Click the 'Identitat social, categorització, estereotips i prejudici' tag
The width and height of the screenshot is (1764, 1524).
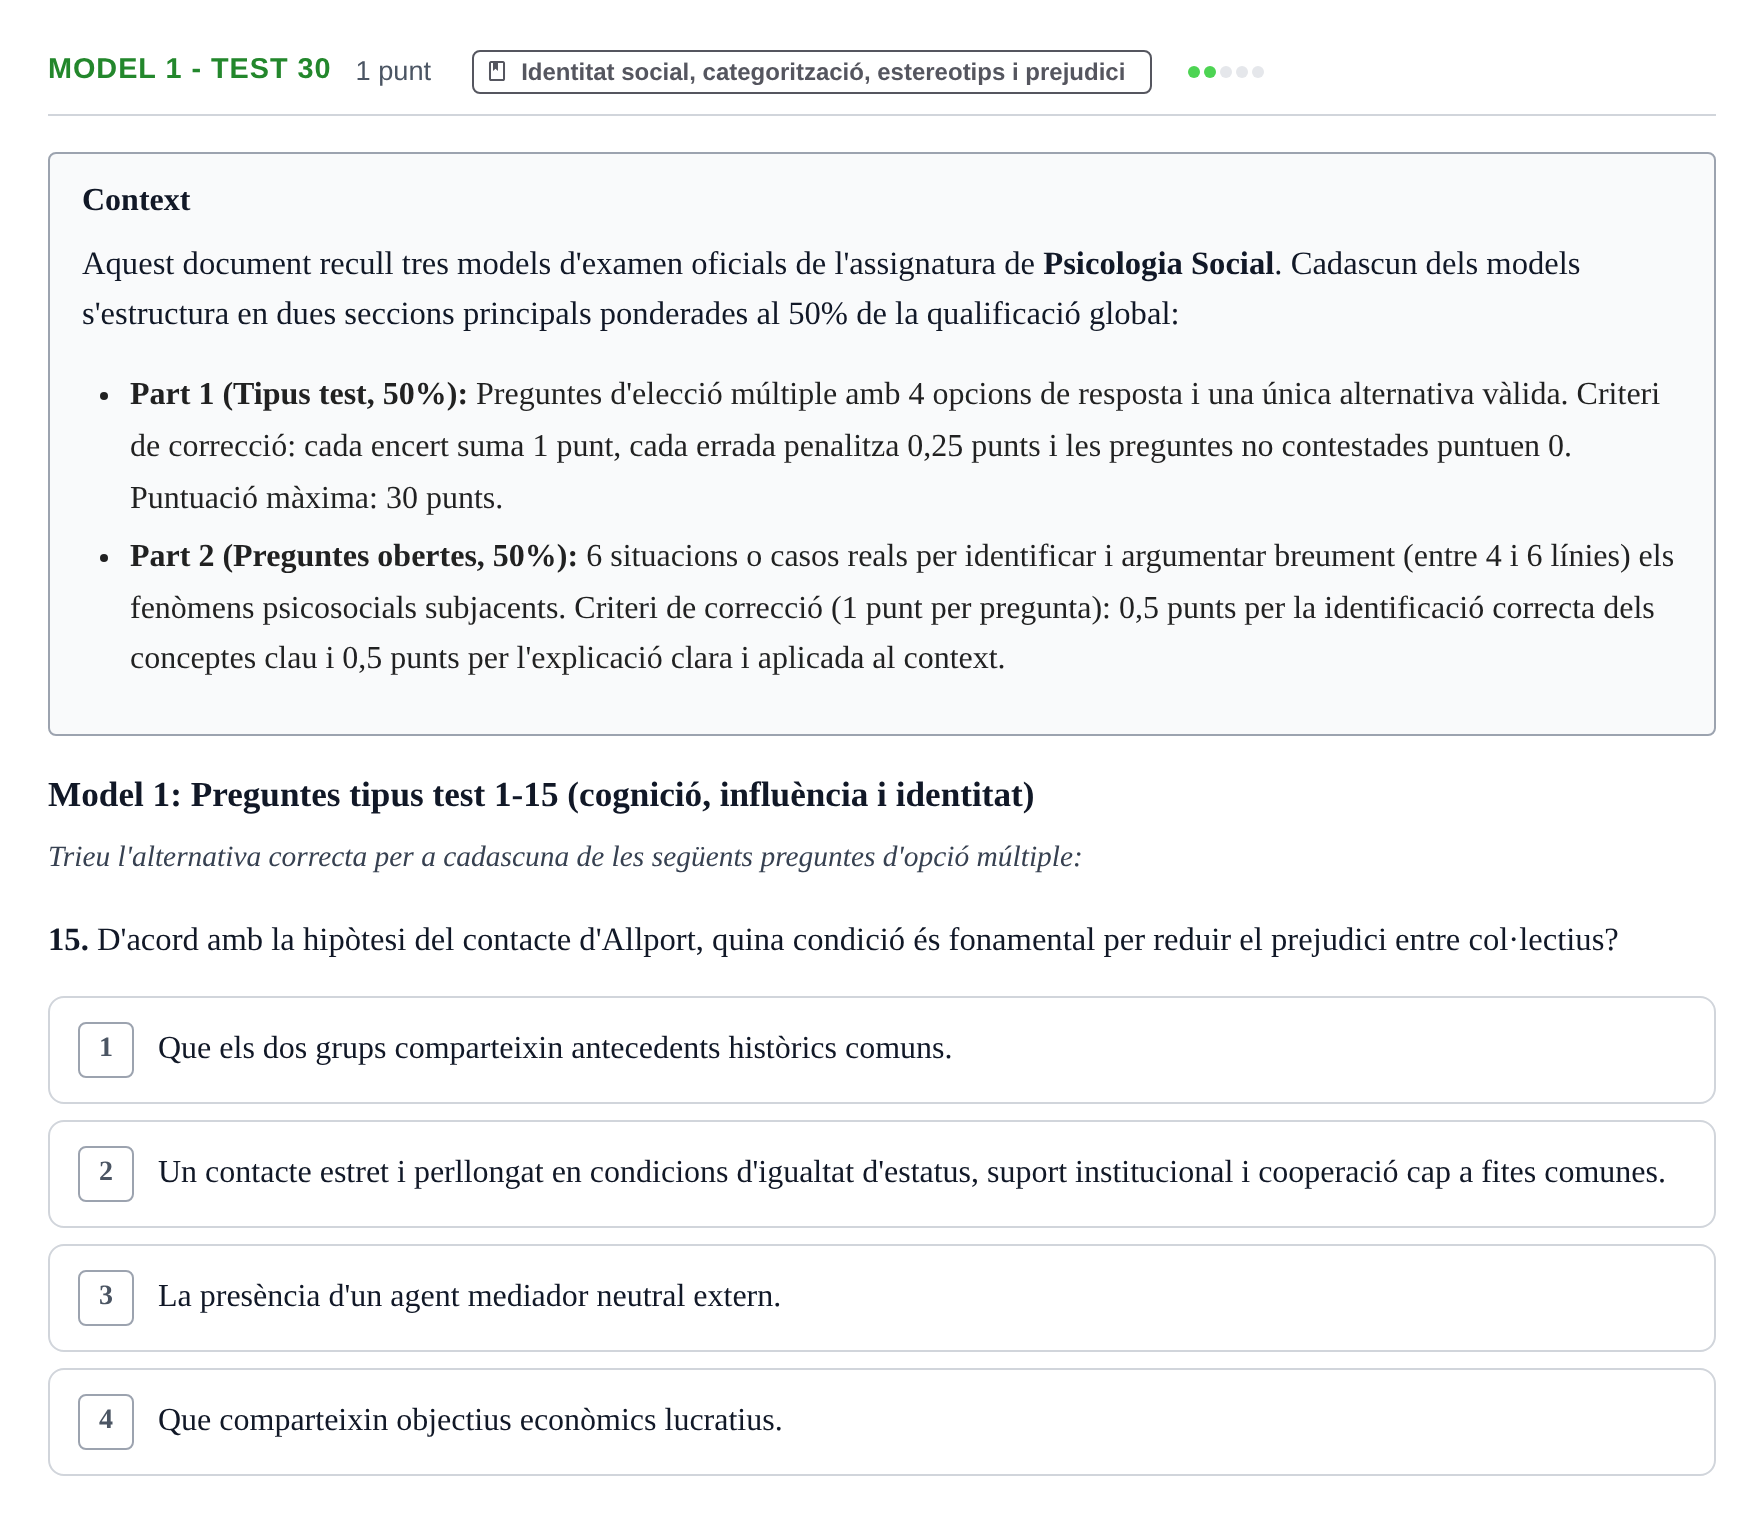click(811, 72)
